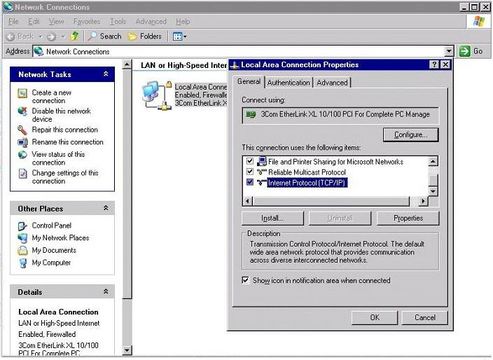Toggle the Reliable Multicast Protocol checkbox

[x=250, y=172]
